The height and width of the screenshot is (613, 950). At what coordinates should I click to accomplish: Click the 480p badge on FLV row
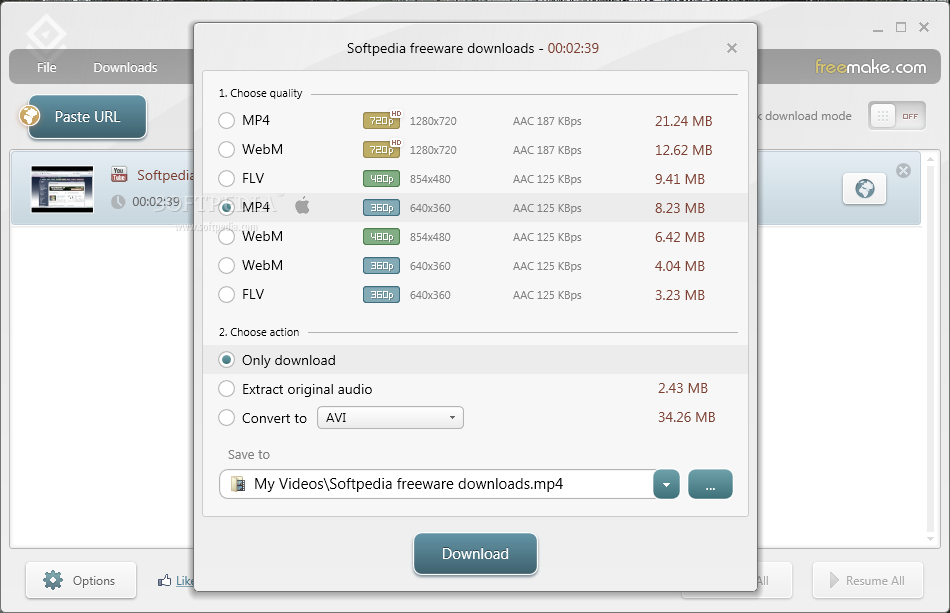point(382,179)
